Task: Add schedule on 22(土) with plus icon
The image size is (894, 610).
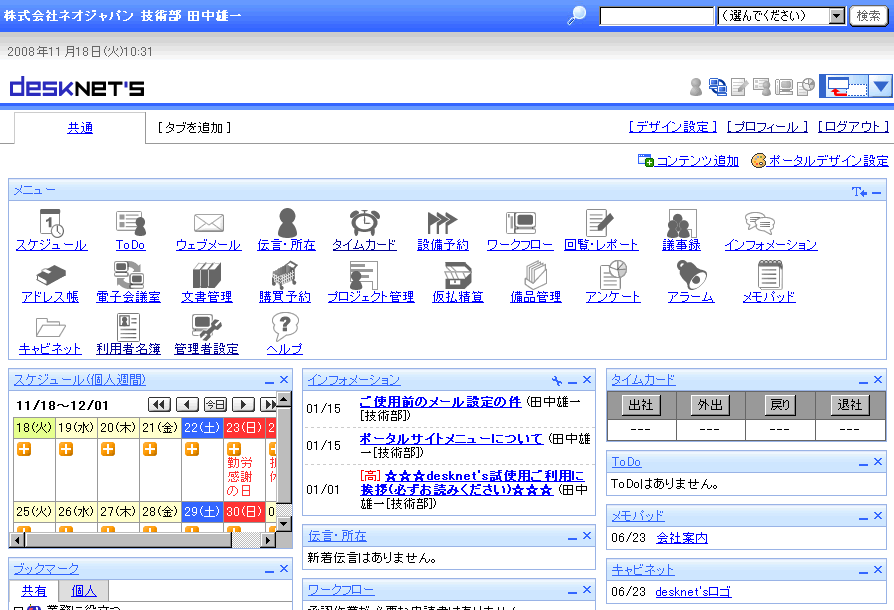Action: [192, 449]
